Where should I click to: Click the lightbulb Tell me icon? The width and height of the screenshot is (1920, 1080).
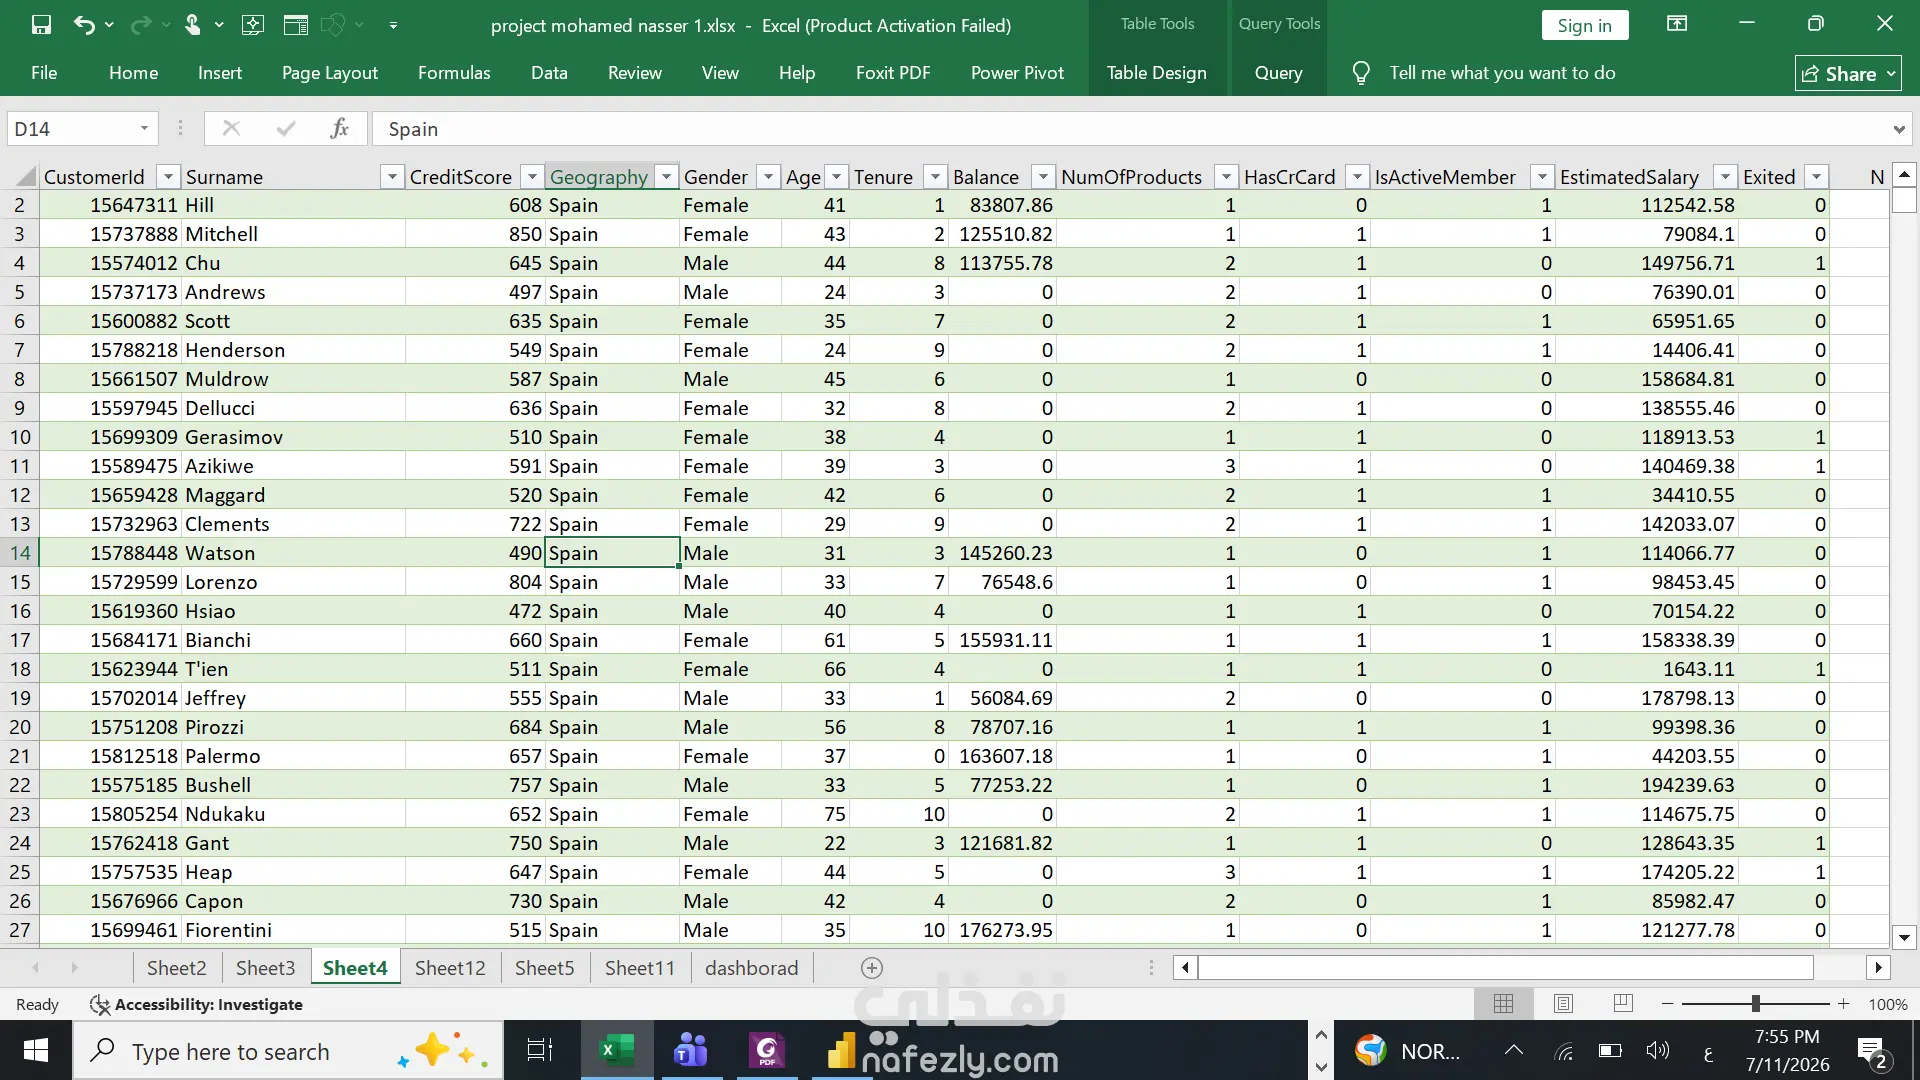(1361, 73)
